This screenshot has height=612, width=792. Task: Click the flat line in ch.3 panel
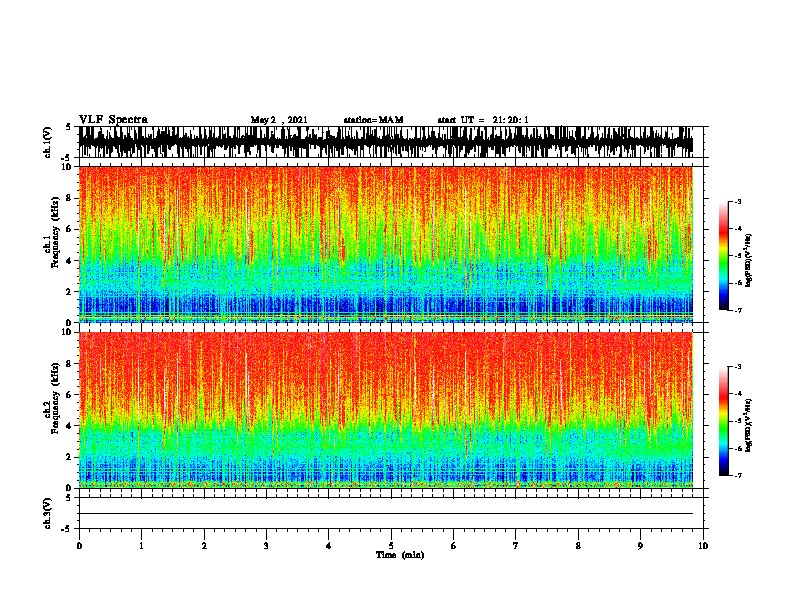tap(386, 514)
